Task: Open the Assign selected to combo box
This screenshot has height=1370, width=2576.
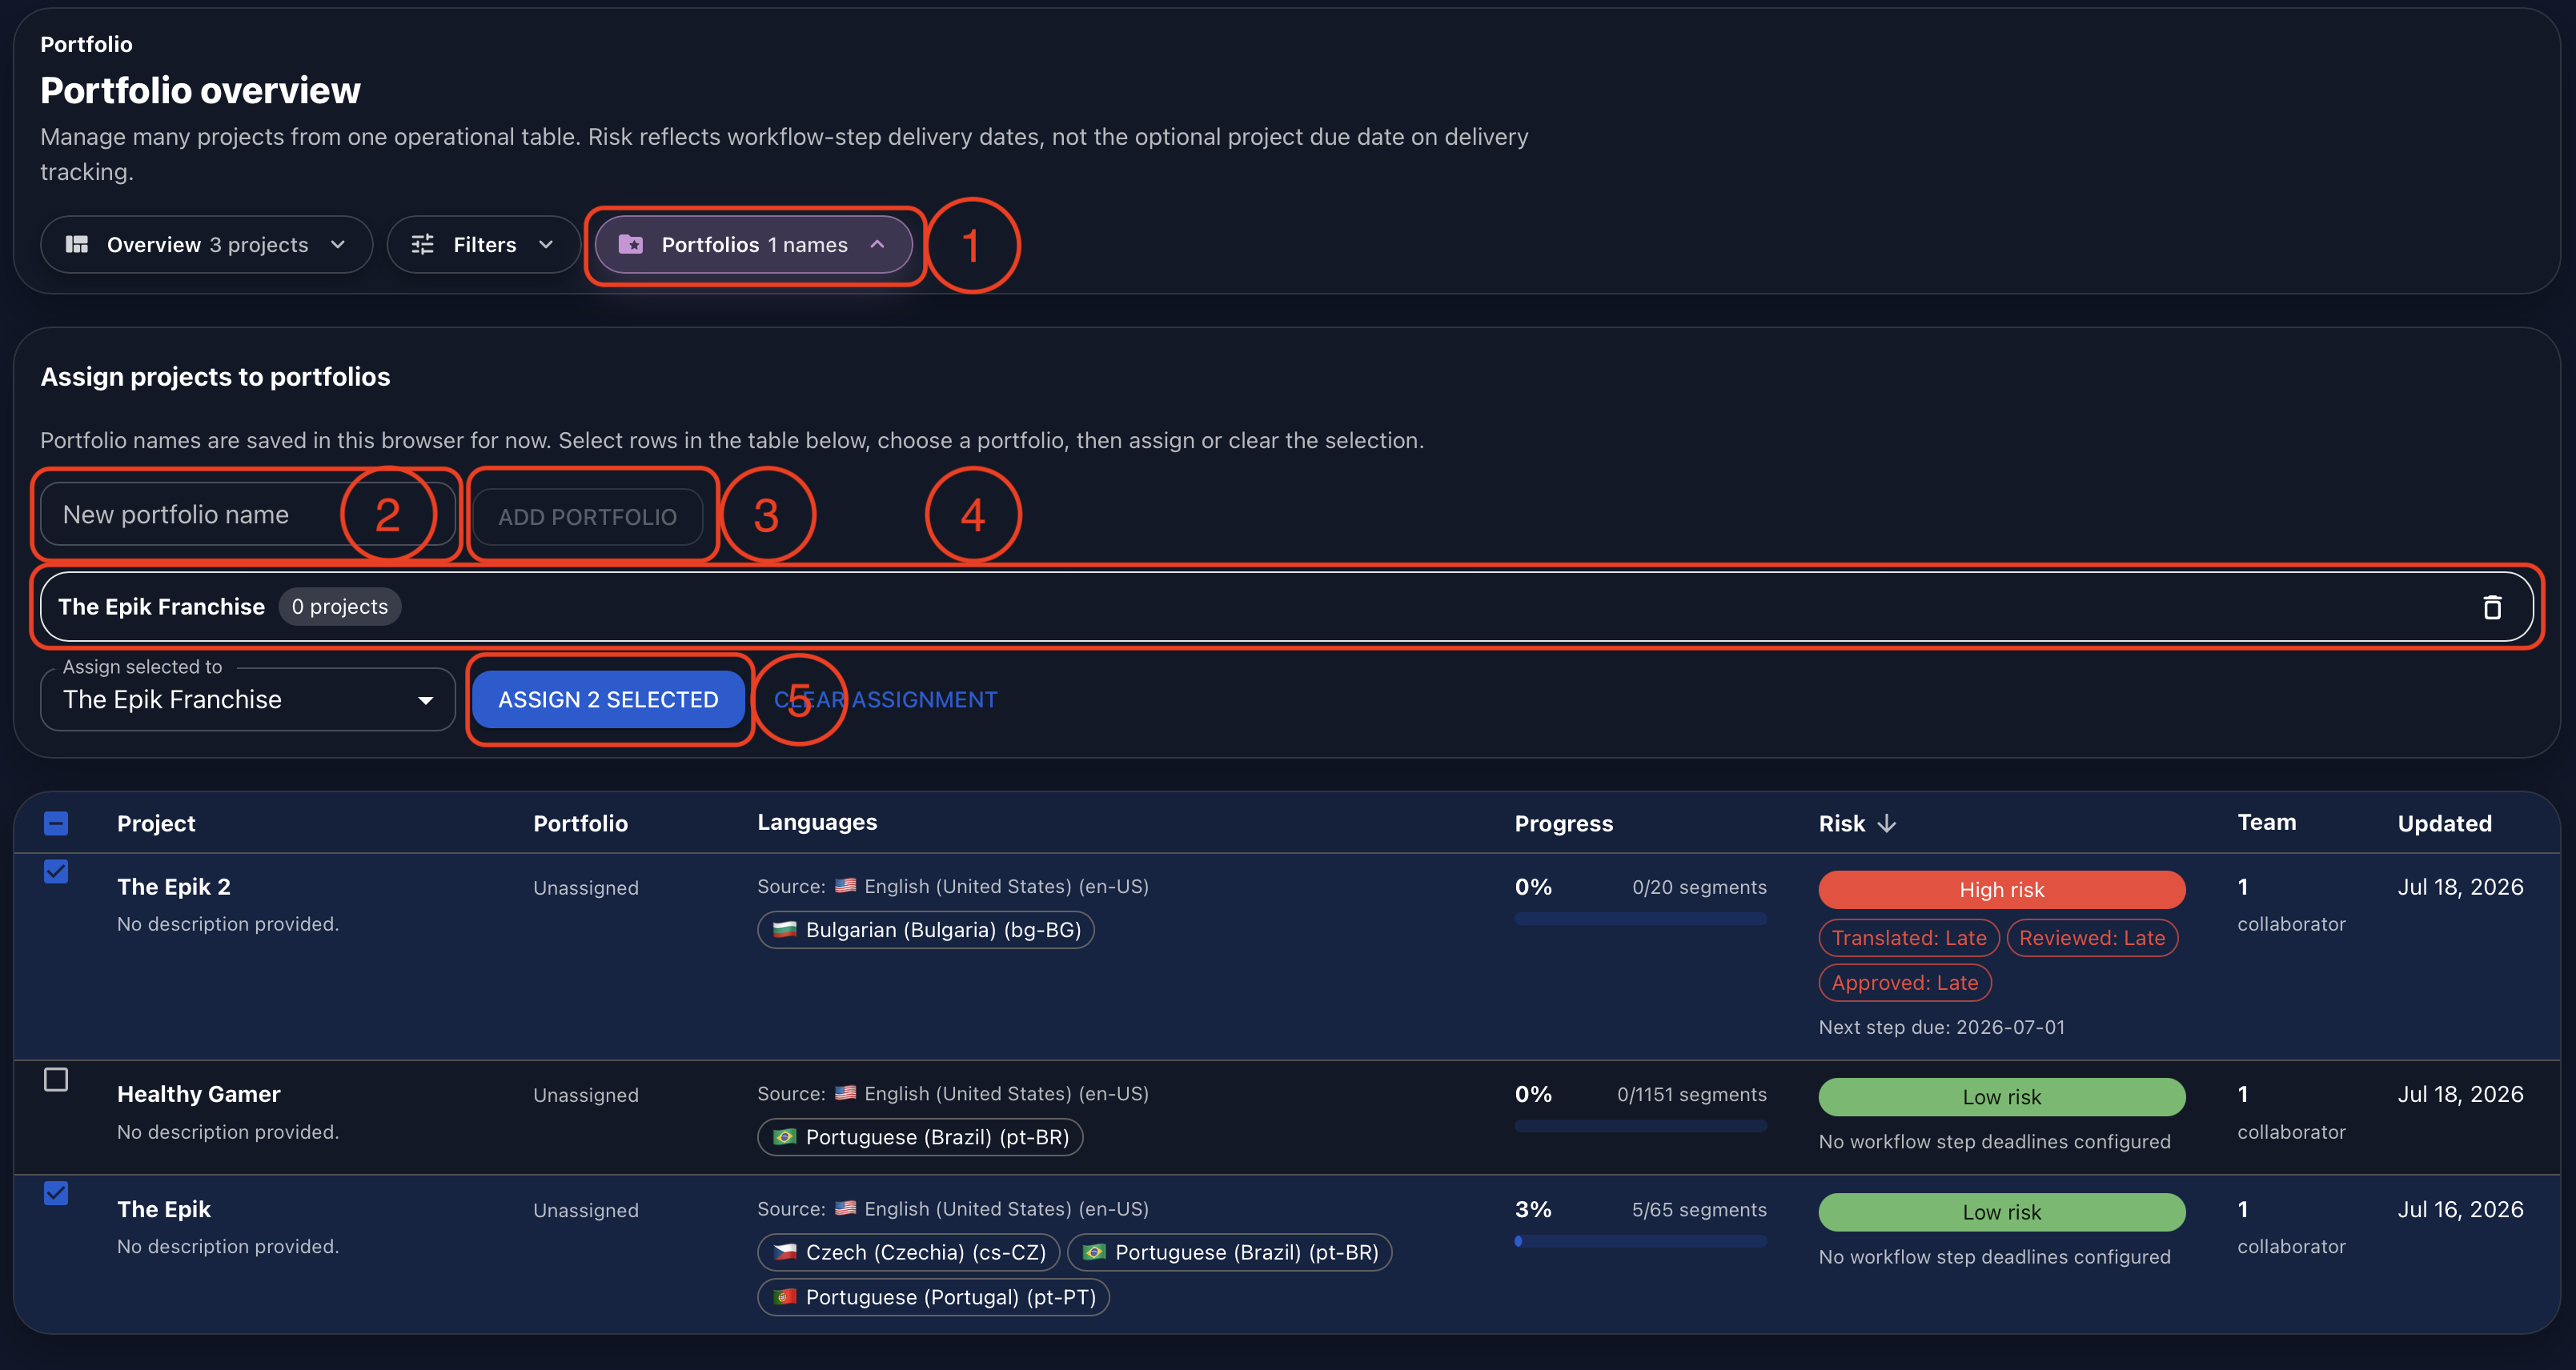Action: [248, 700]
